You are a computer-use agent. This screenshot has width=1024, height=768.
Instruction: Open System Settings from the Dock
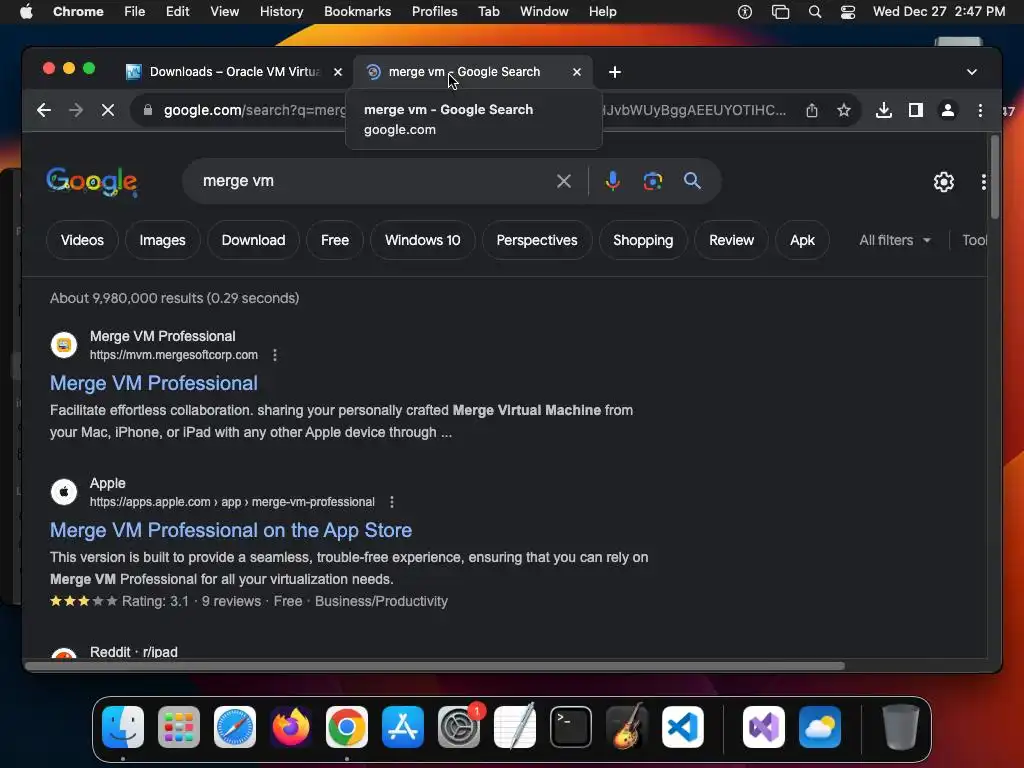(459, 727)
